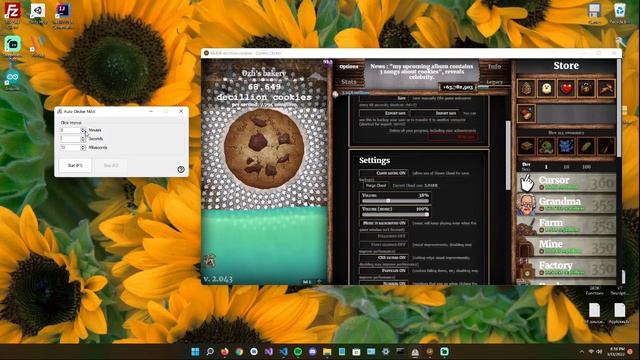Open the purple Visual Studio taskbar icon

(269, 351)
